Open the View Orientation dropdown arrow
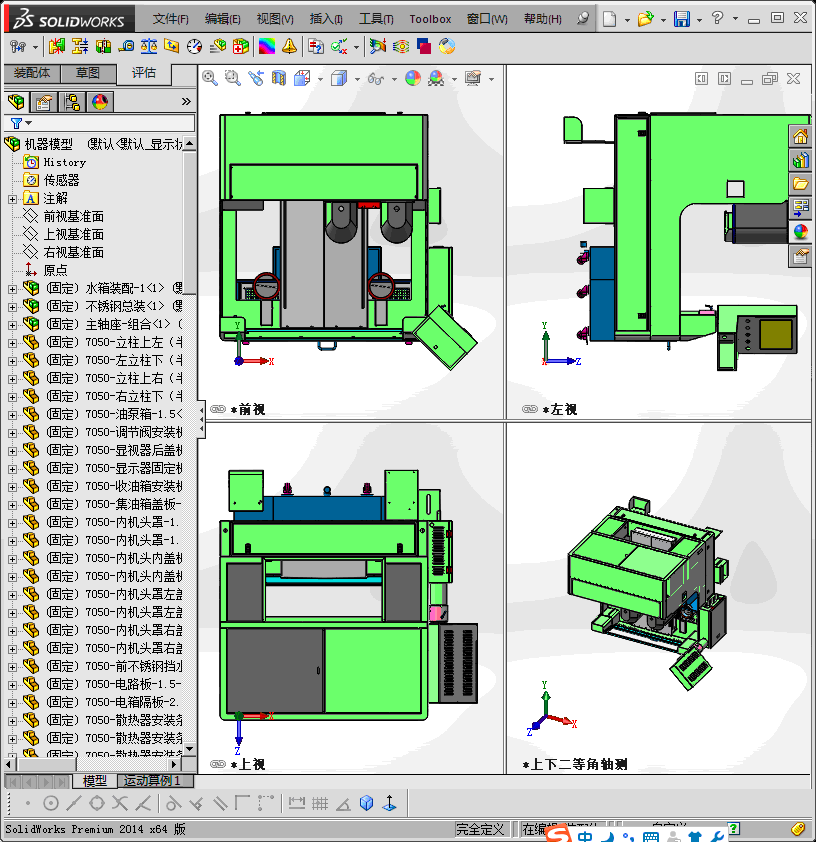The image size is (816, 842). tap(320, 79)
